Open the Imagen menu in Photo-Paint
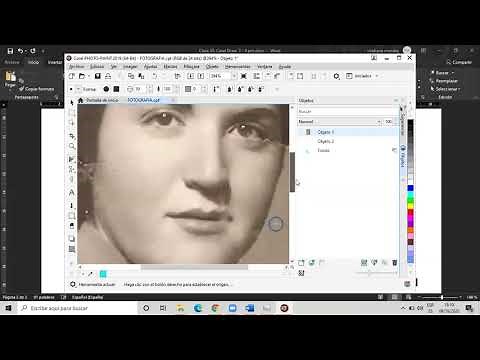 click(130, 67)
